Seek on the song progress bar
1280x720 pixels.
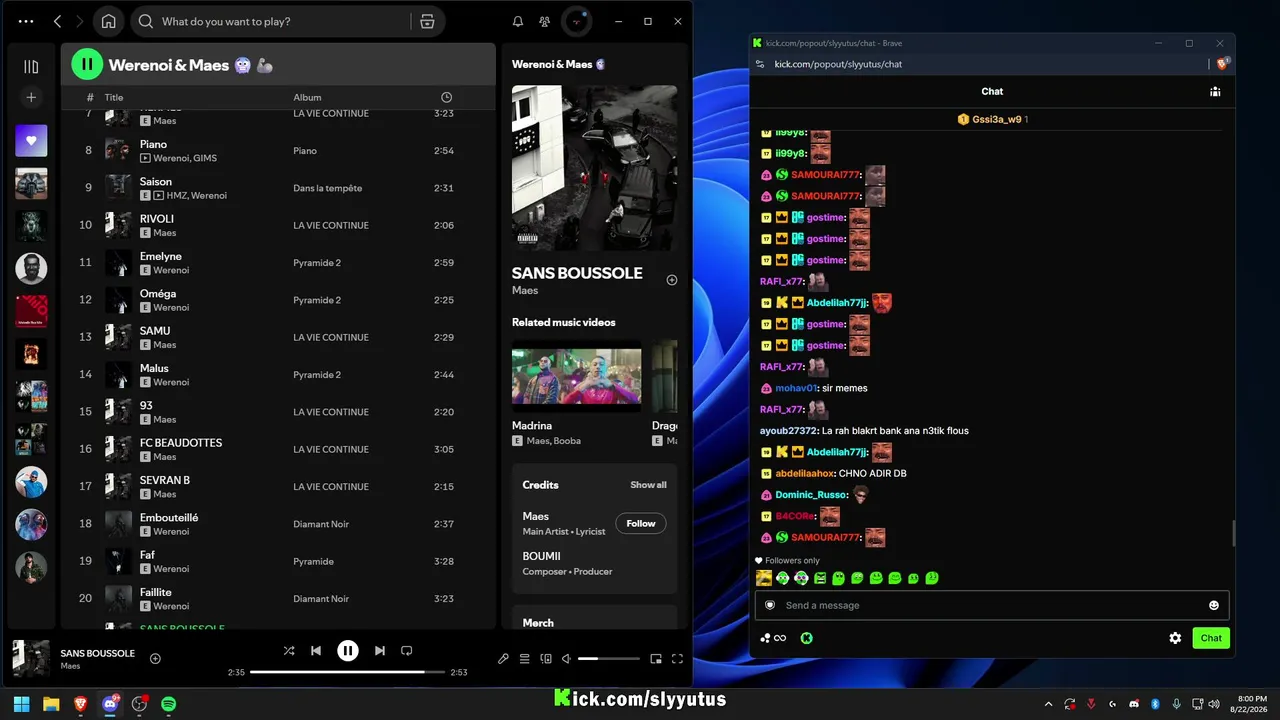(x=347, y=672)
